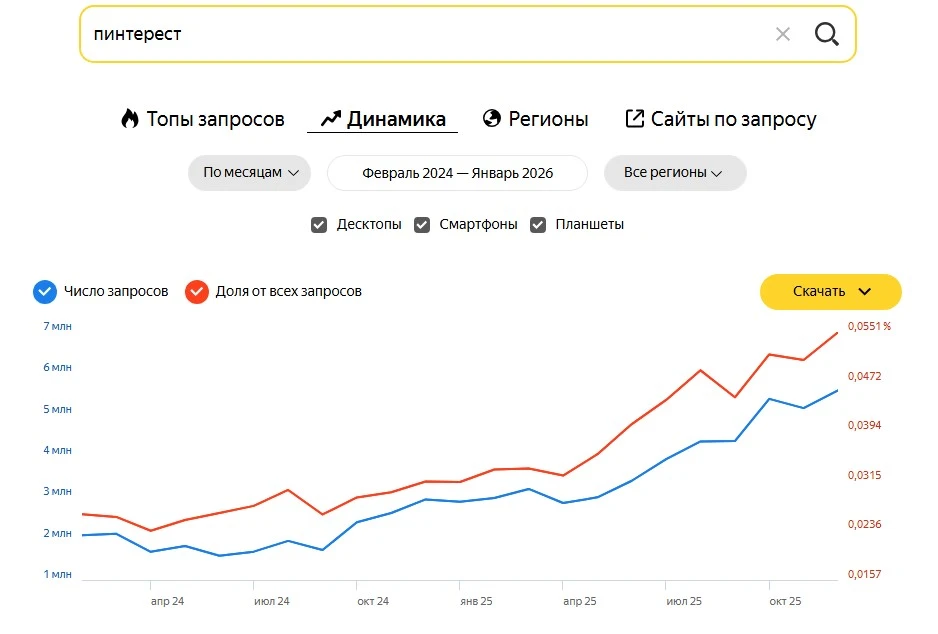Open the Все регионы region dropdown

click(x=675, y=173)
